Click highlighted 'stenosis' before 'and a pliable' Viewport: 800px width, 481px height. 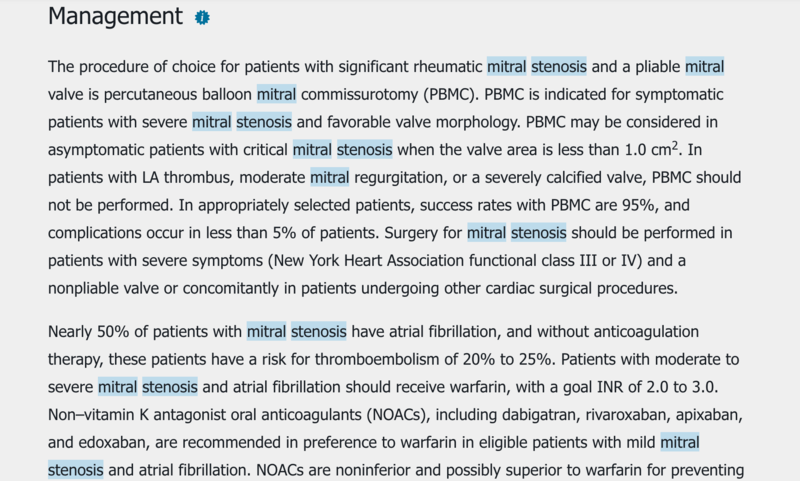click(560, 68)
